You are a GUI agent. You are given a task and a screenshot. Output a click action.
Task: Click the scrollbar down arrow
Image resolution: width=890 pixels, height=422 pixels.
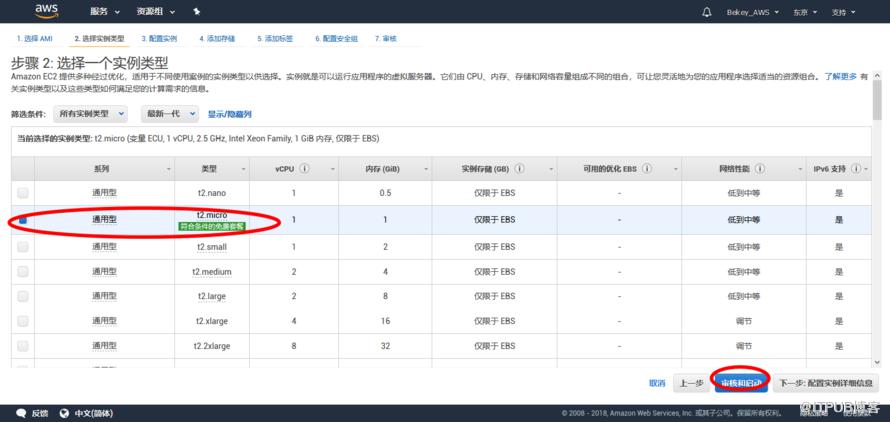(x=877, y=362)
